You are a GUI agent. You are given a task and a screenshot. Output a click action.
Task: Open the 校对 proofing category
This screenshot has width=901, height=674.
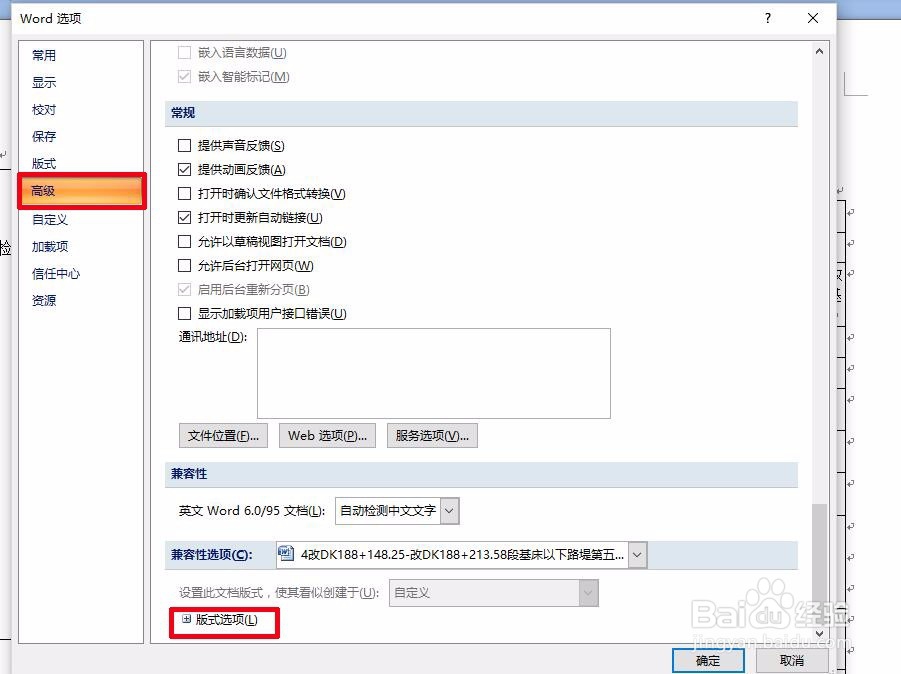44,109
